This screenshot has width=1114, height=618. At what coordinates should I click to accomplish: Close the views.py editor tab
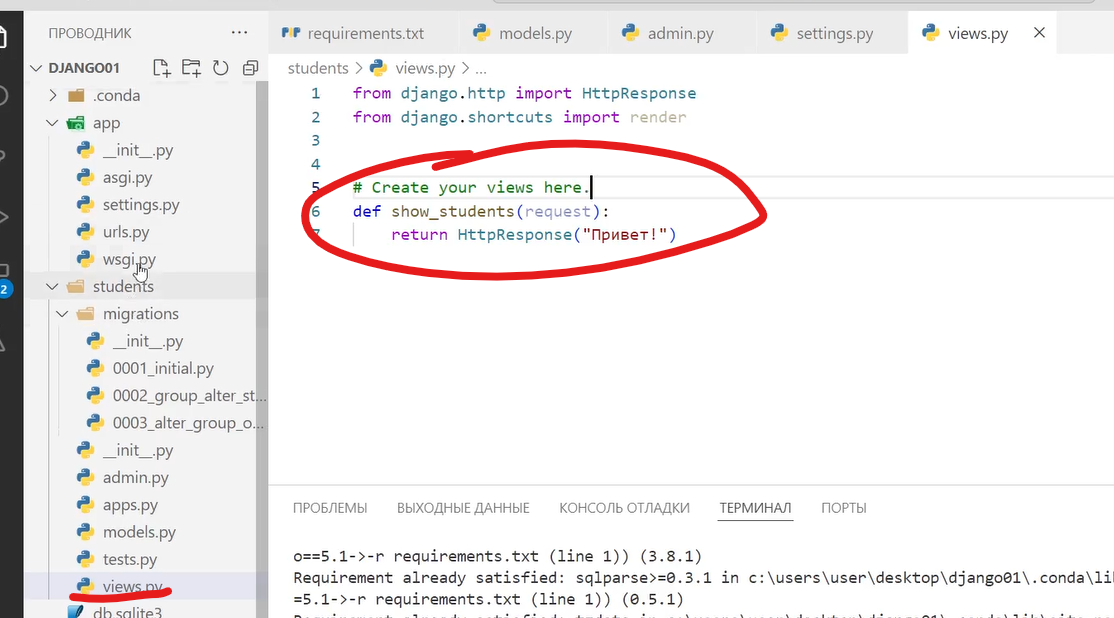[1039, 33]
